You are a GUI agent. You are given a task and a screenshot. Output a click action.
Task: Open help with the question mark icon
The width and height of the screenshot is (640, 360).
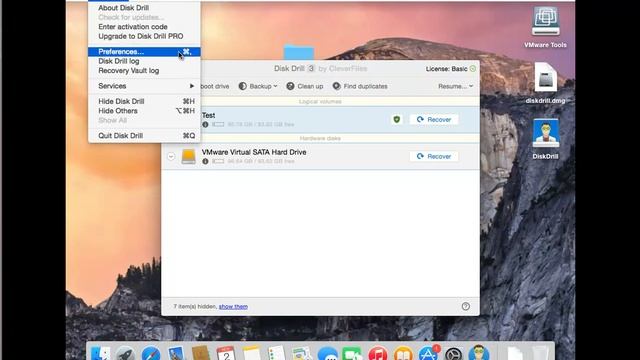click(465, 307)
